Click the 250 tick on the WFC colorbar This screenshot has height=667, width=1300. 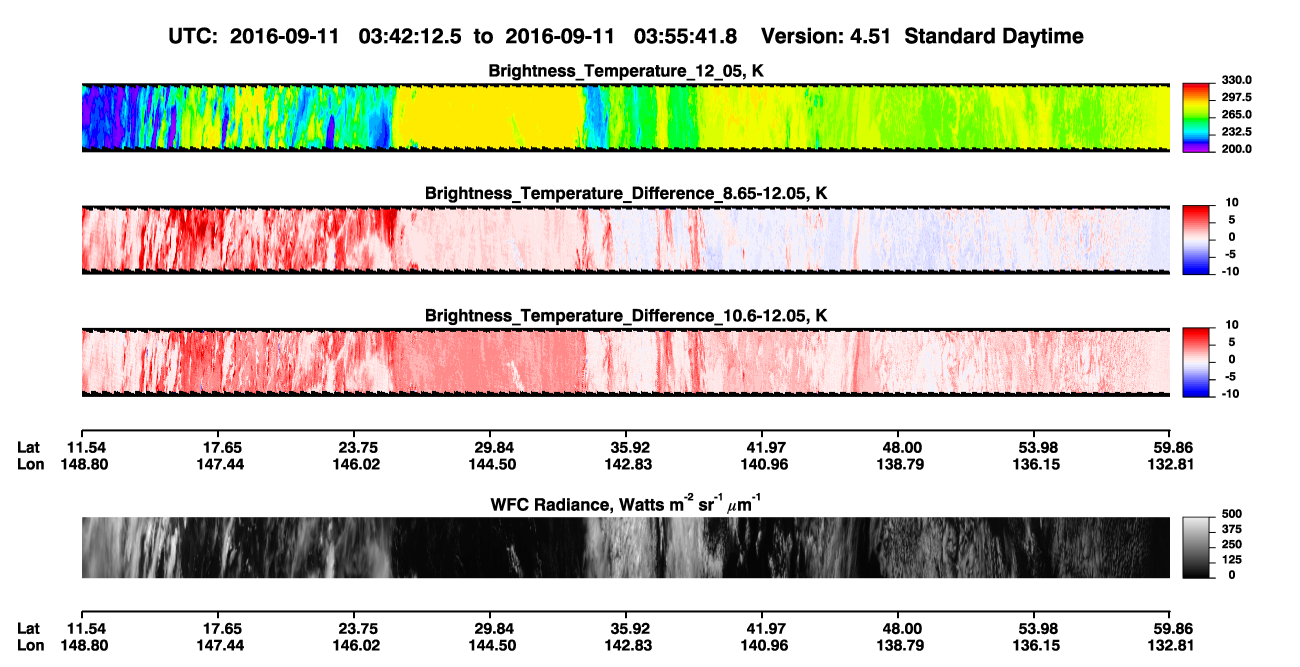pos(1230,544)
